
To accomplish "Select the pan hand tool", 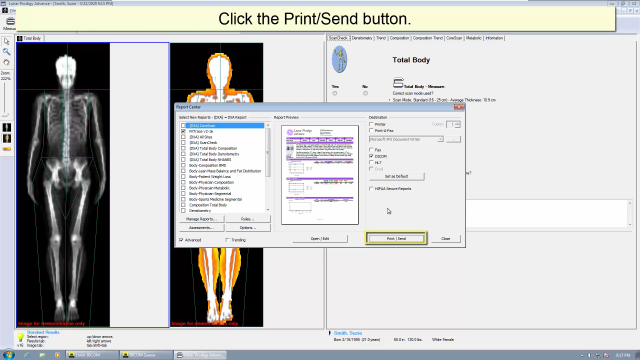I will tap(6, 62).
